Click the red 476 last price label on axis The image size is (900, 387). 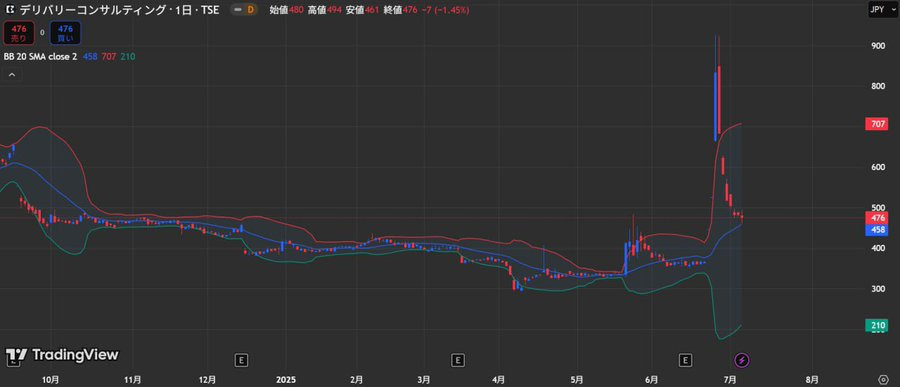876,218
